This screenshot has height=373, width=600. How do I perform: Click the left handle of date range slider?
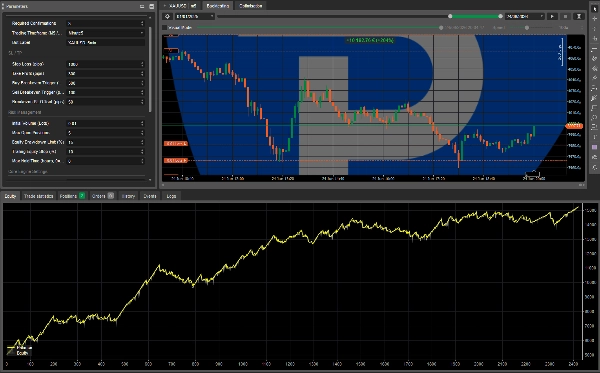[x=450, y=16]
